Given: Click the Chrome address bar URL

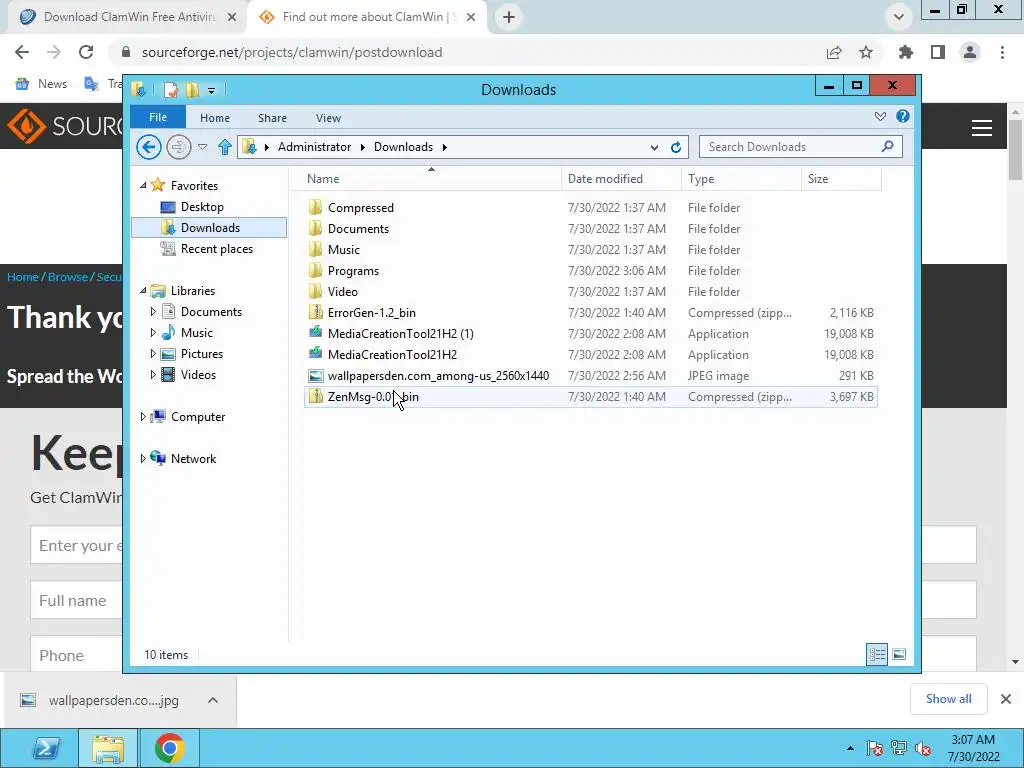Looking at the screenshot, I should point(292,52).
